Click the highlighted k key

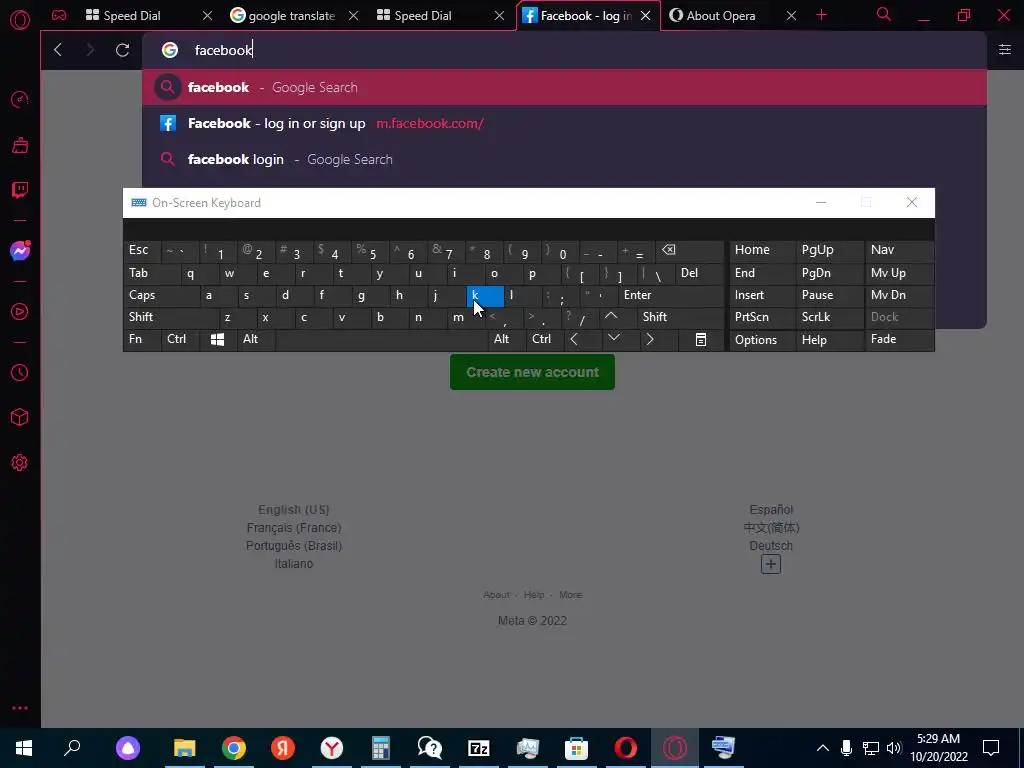[485, 296]
